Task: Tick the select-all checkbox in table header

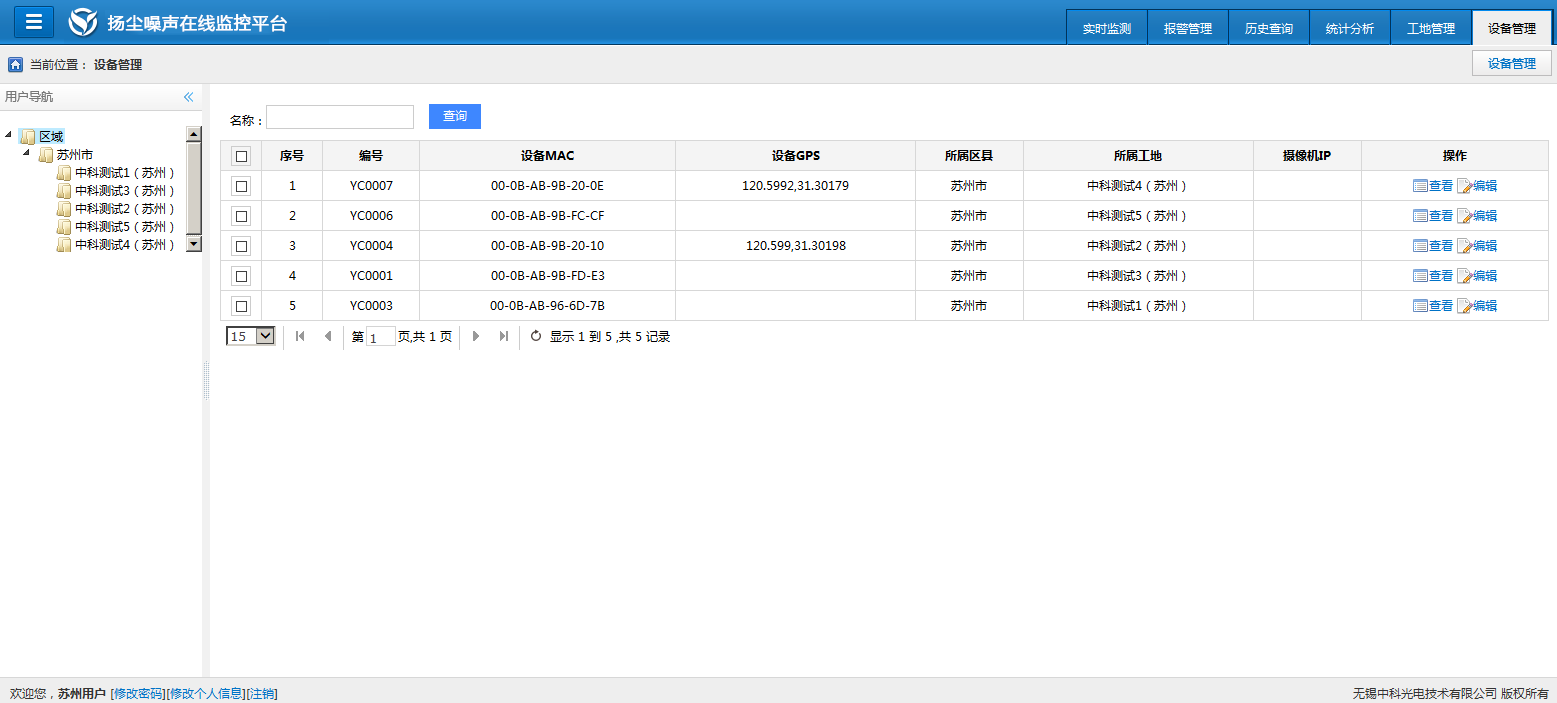Action: [x=241, y=156]
